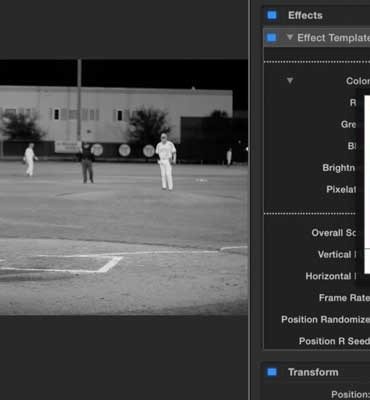Select the Effects section header label
The image size is (370, 400).
click(305, 15)
